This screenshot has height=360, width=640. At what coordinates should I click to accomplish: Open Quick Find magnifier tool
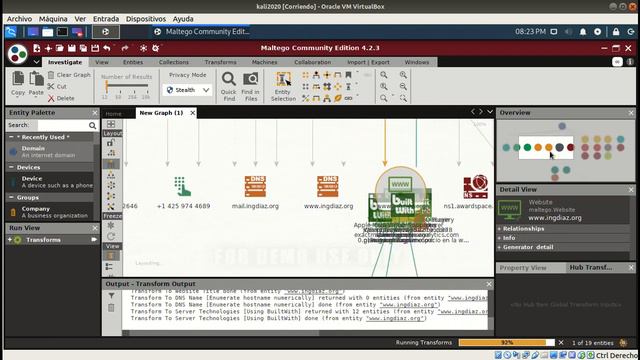(x=229, y=86)
